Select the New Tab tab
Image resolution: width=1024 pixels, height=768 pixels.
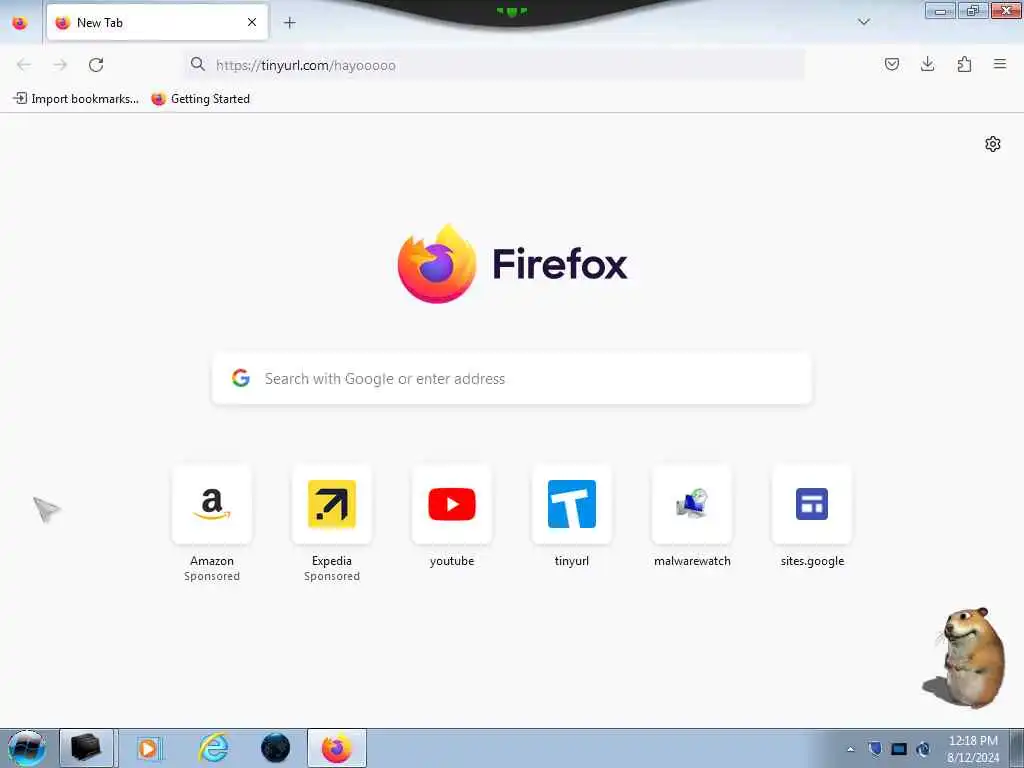(157, 22)
